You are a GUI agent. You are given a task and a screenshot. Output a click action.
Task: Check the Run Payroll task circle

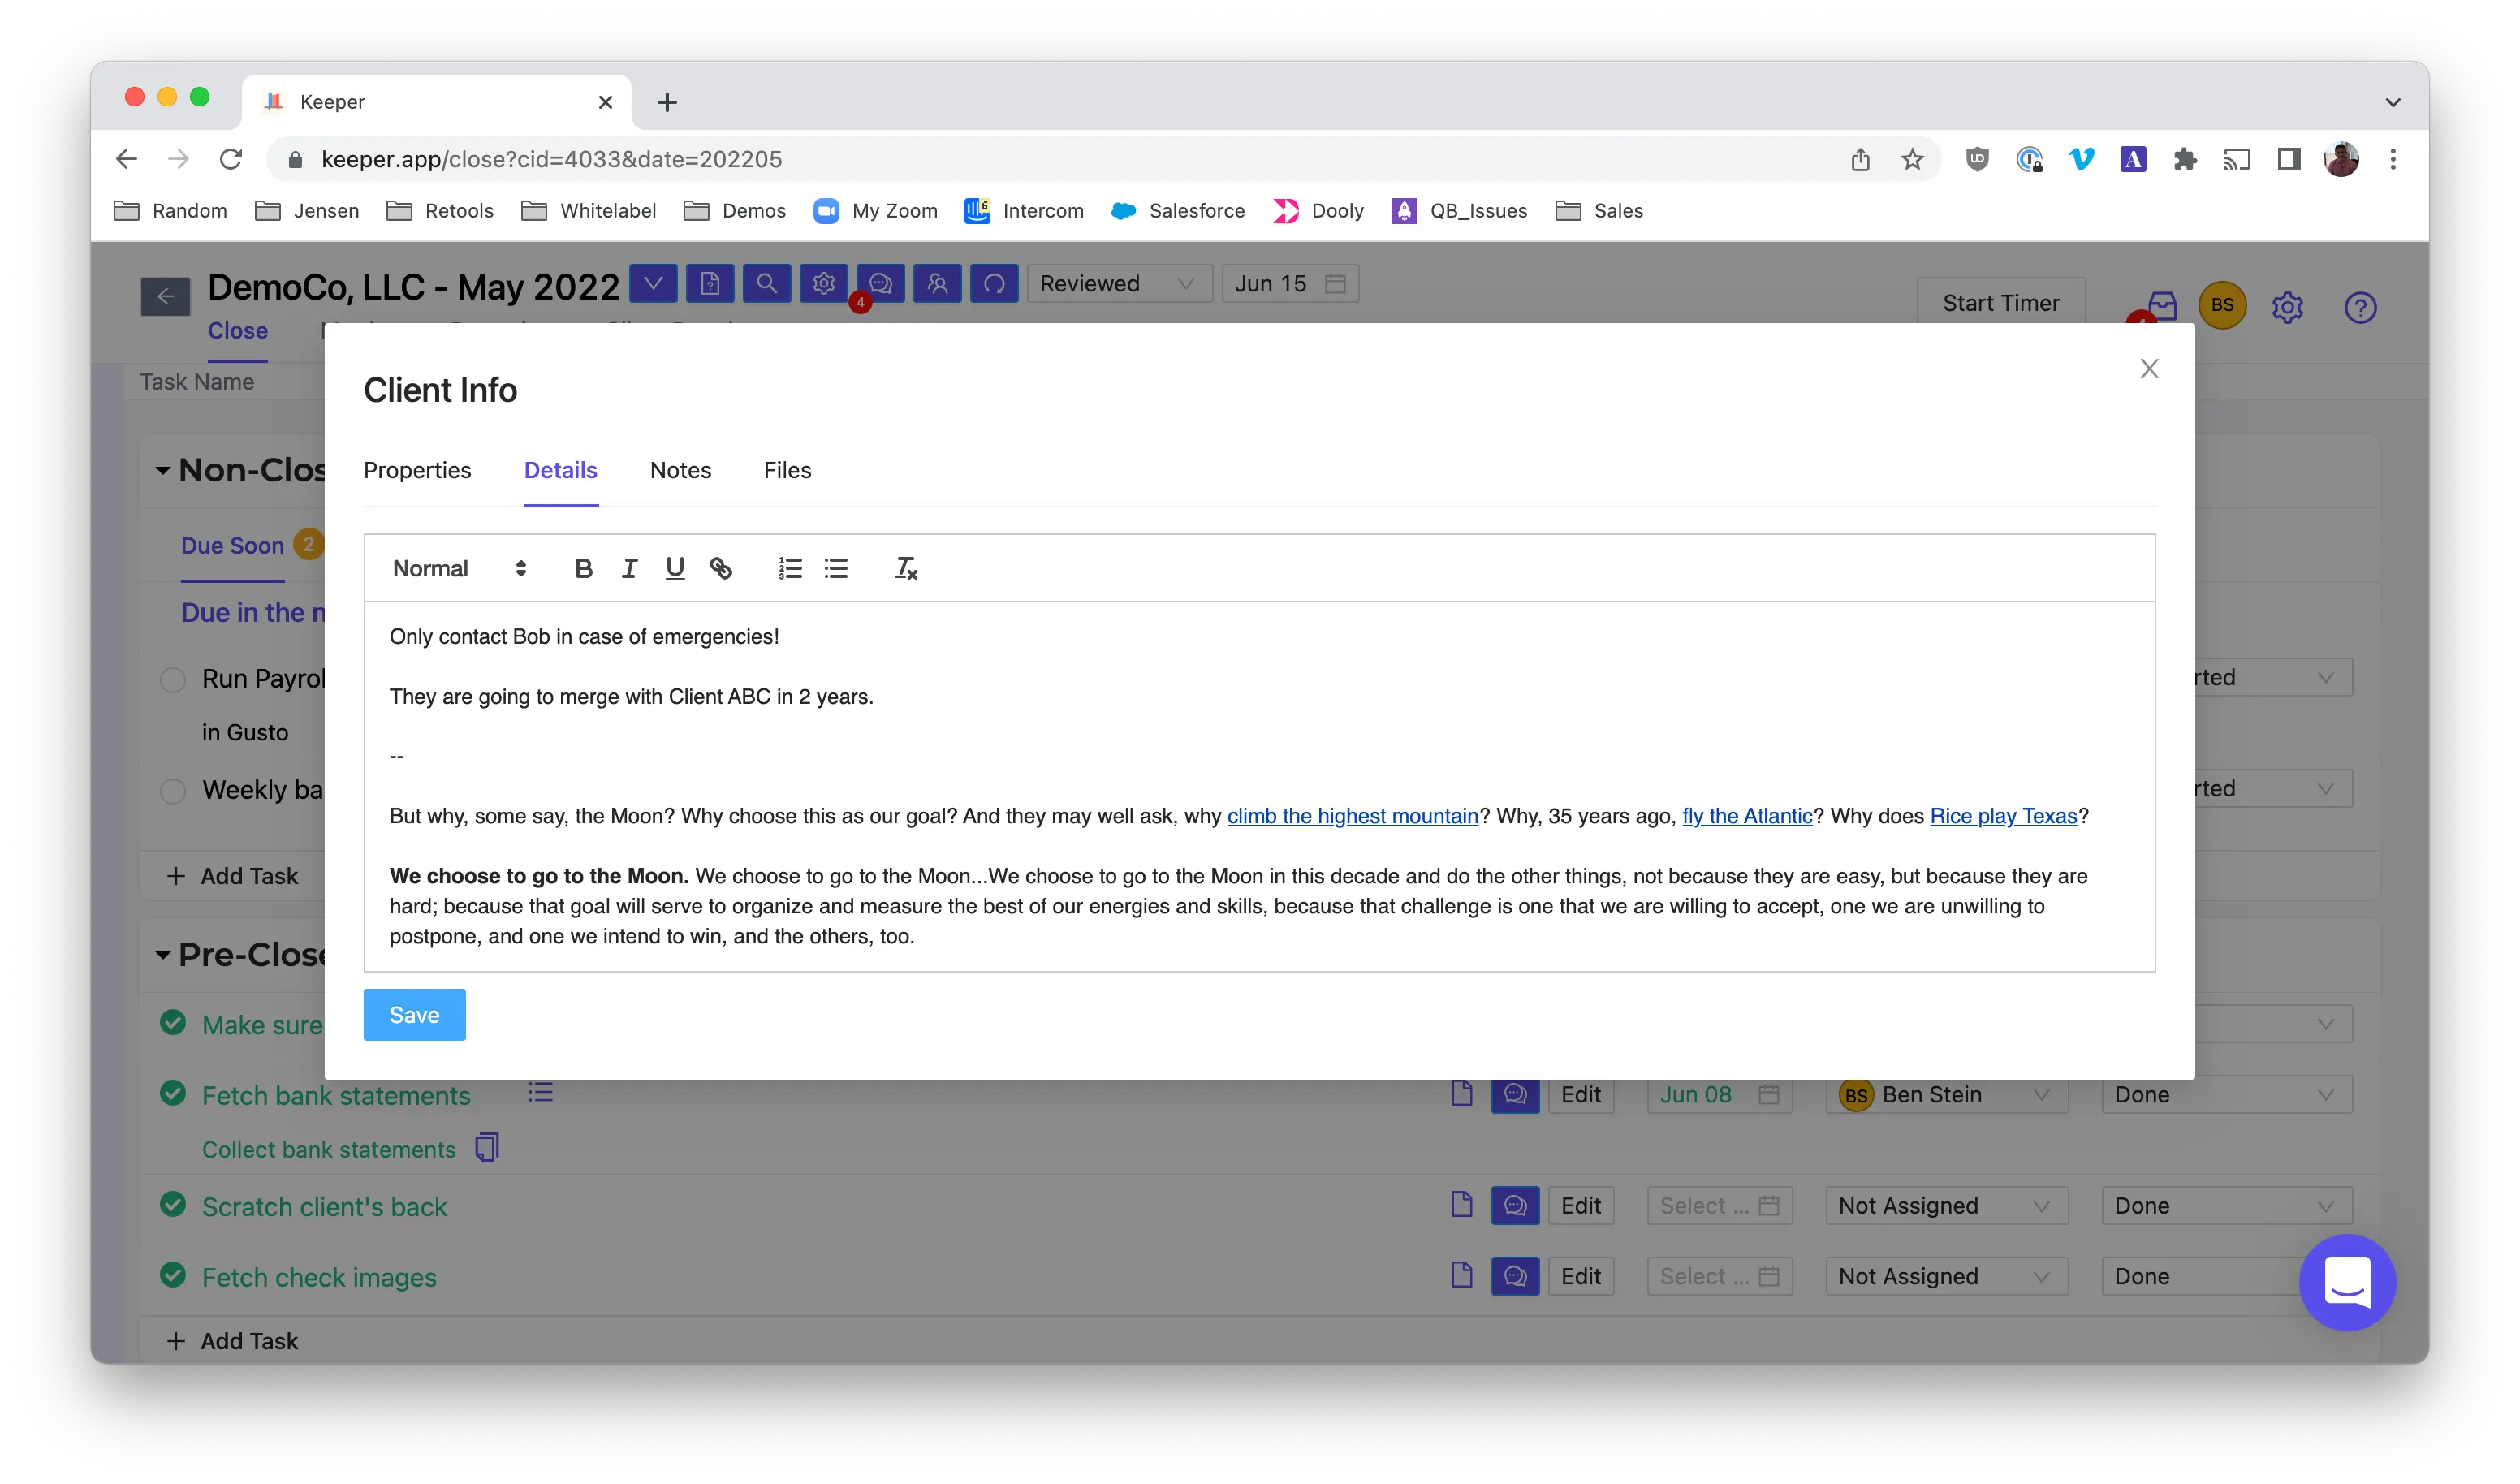click(x=173, y=680)
